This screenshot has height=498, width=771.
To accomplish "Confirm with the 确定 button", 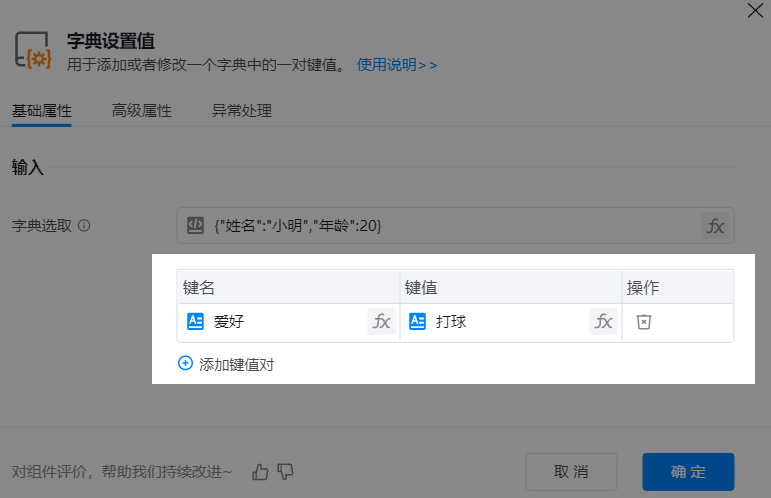I will click(x=688, y=471).
